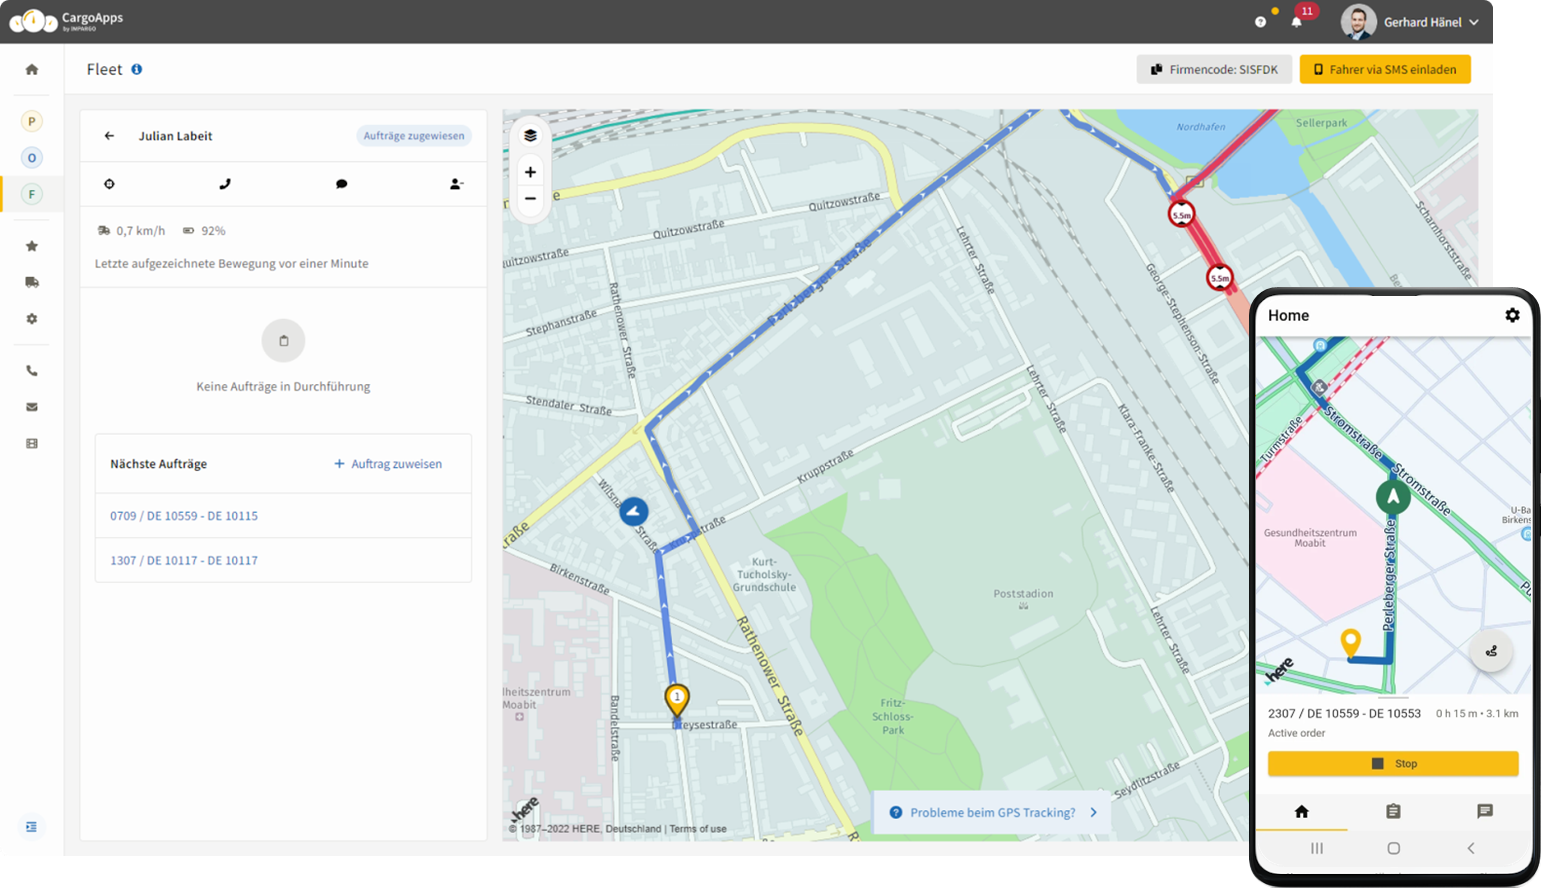Open the orders list tab in phone bottom bar

(1393, 812)
